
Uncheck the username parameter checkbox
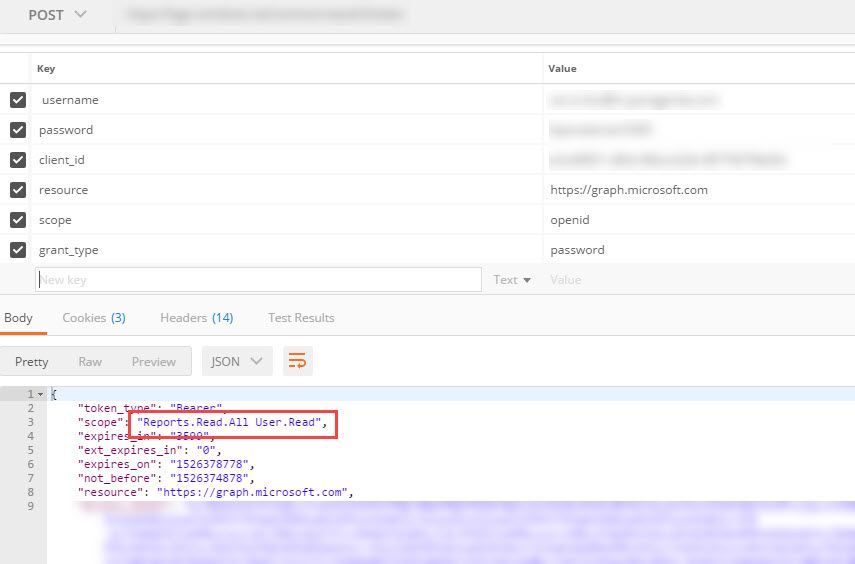[x=18, y=100]
